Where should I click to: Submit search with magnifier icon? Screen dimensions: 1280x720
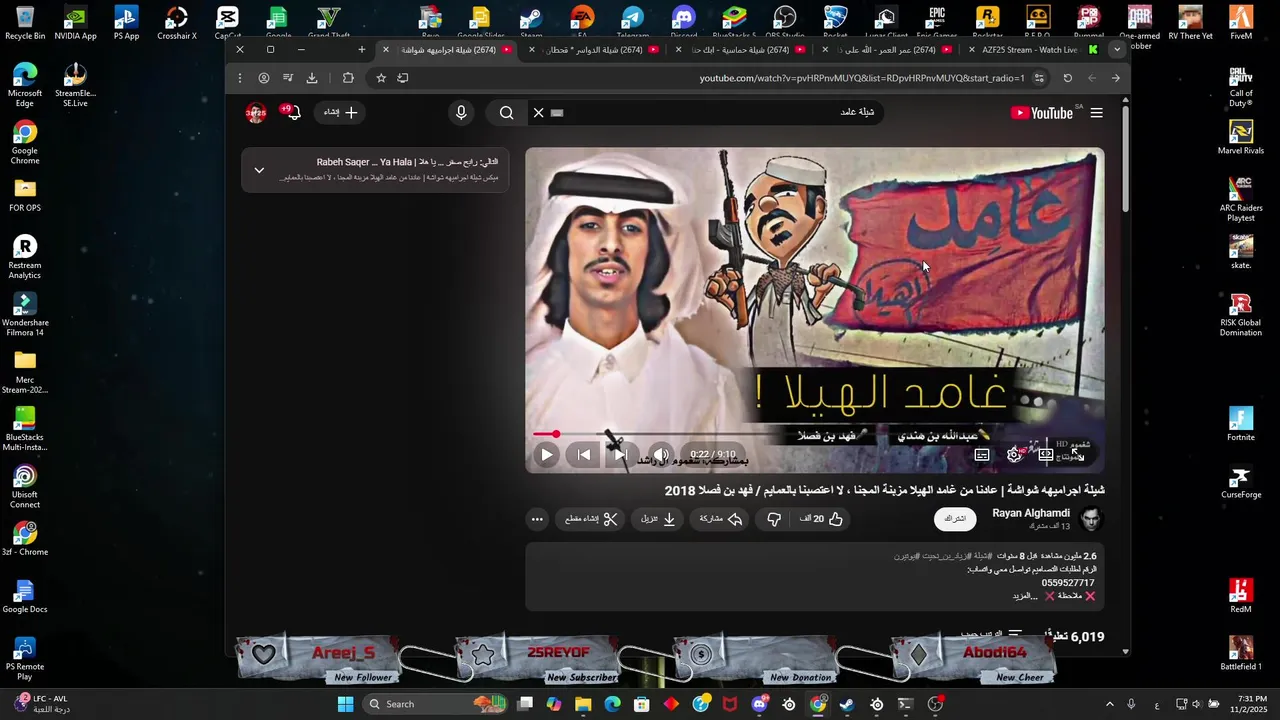point(507,113)
